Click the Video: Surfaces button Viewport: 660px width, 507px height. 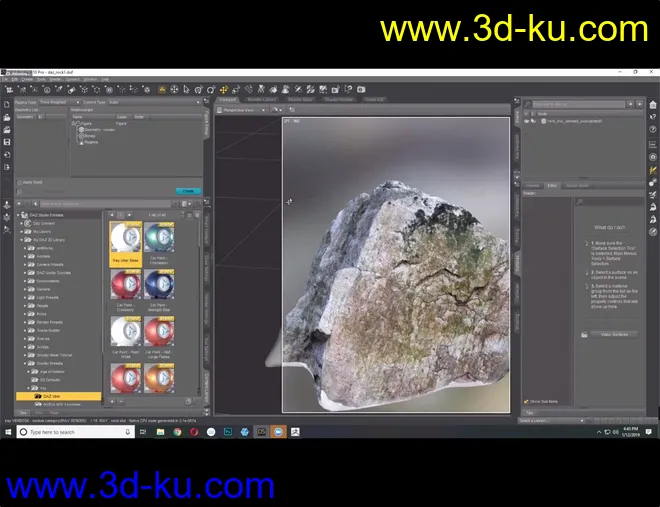[614, 334]
